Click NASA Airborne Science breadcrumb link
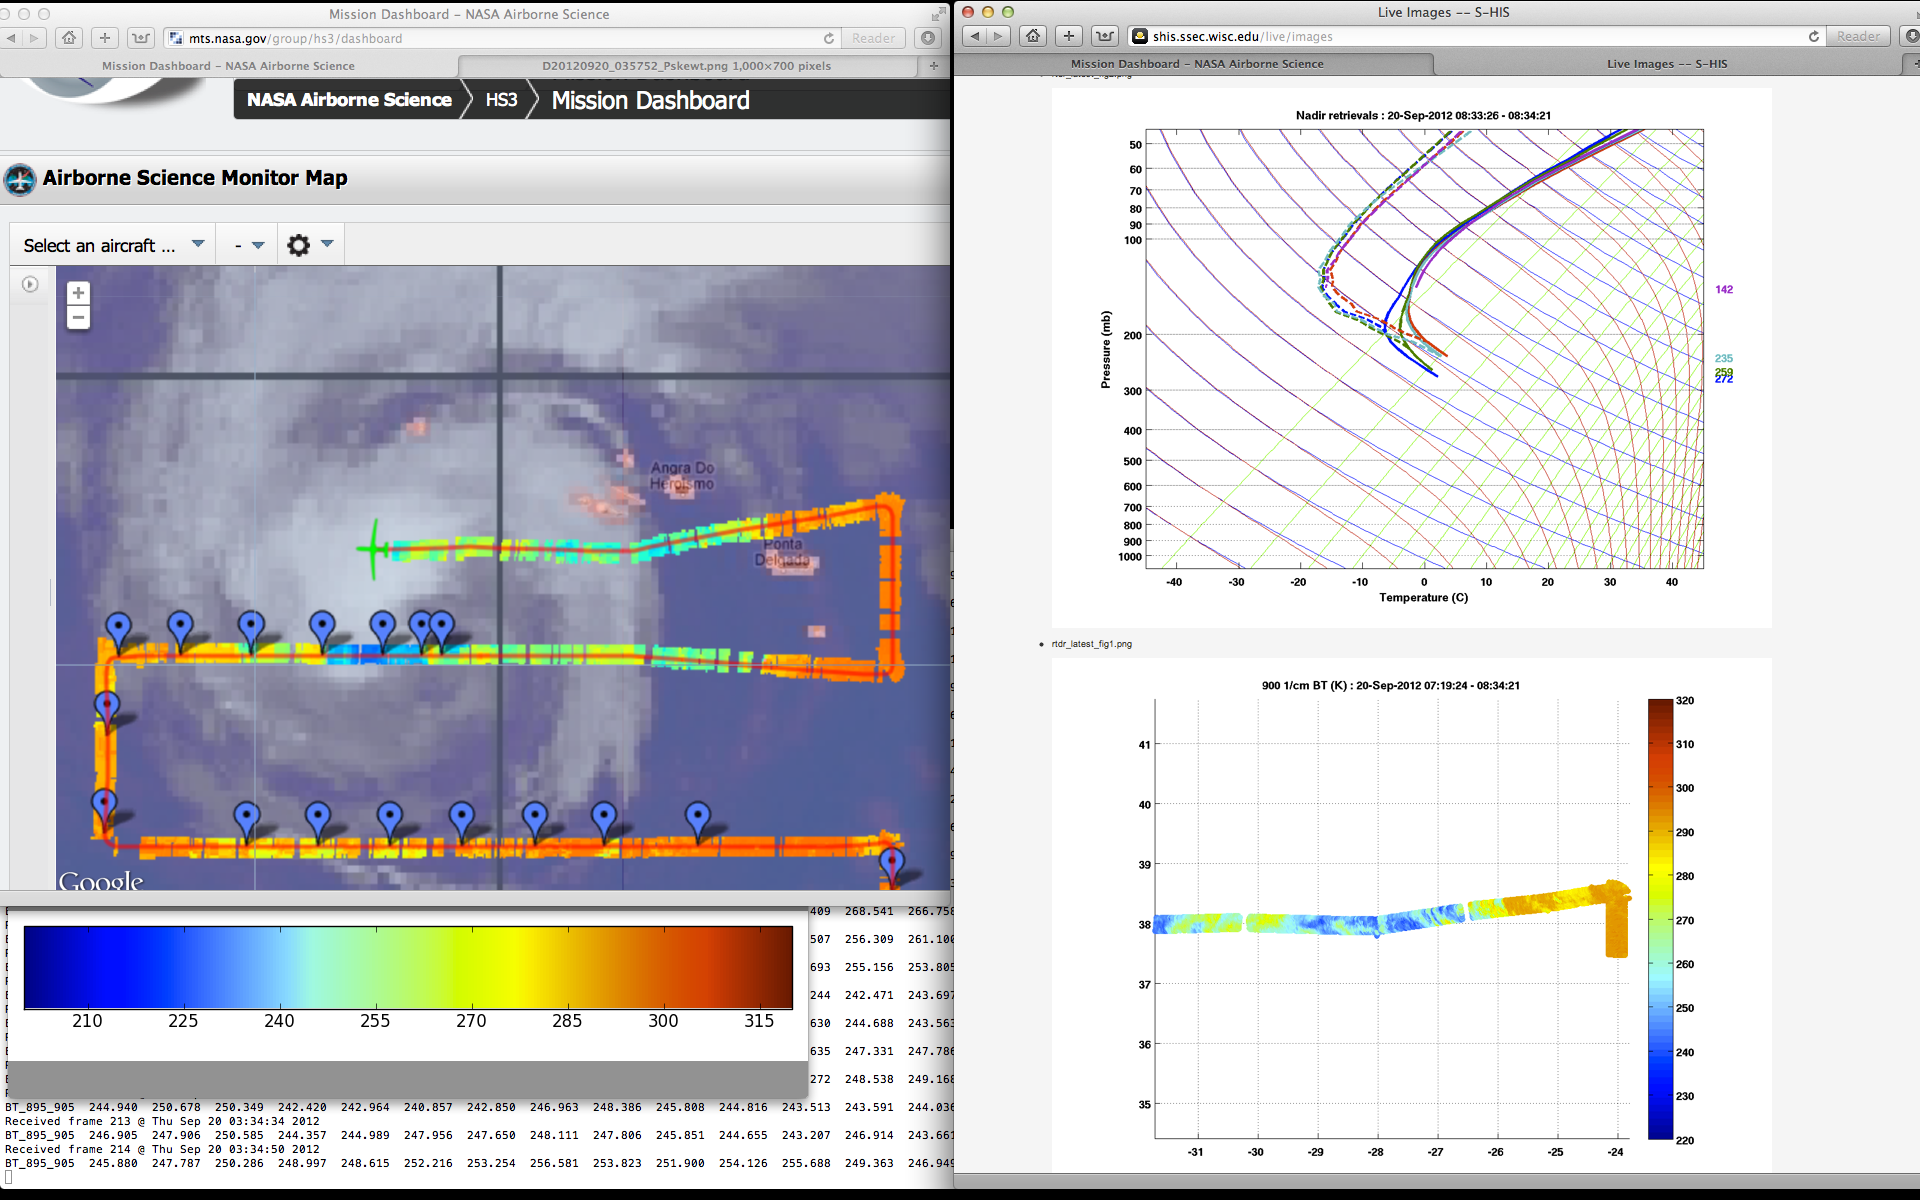 coord(349,100)
